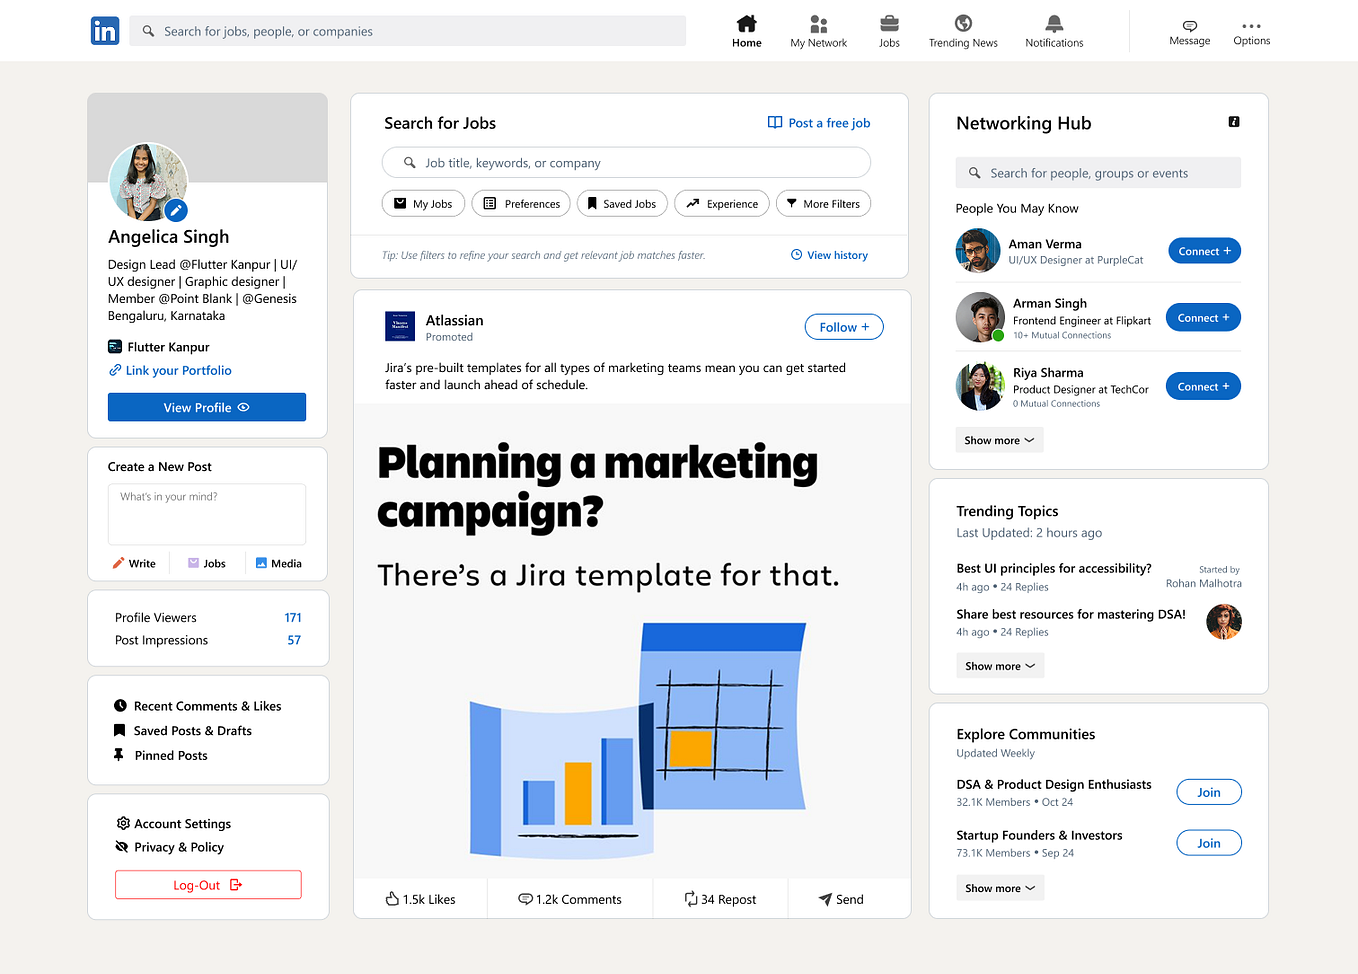
Task: Click the LinkedIn logo
Action: [x=105, y=31]
